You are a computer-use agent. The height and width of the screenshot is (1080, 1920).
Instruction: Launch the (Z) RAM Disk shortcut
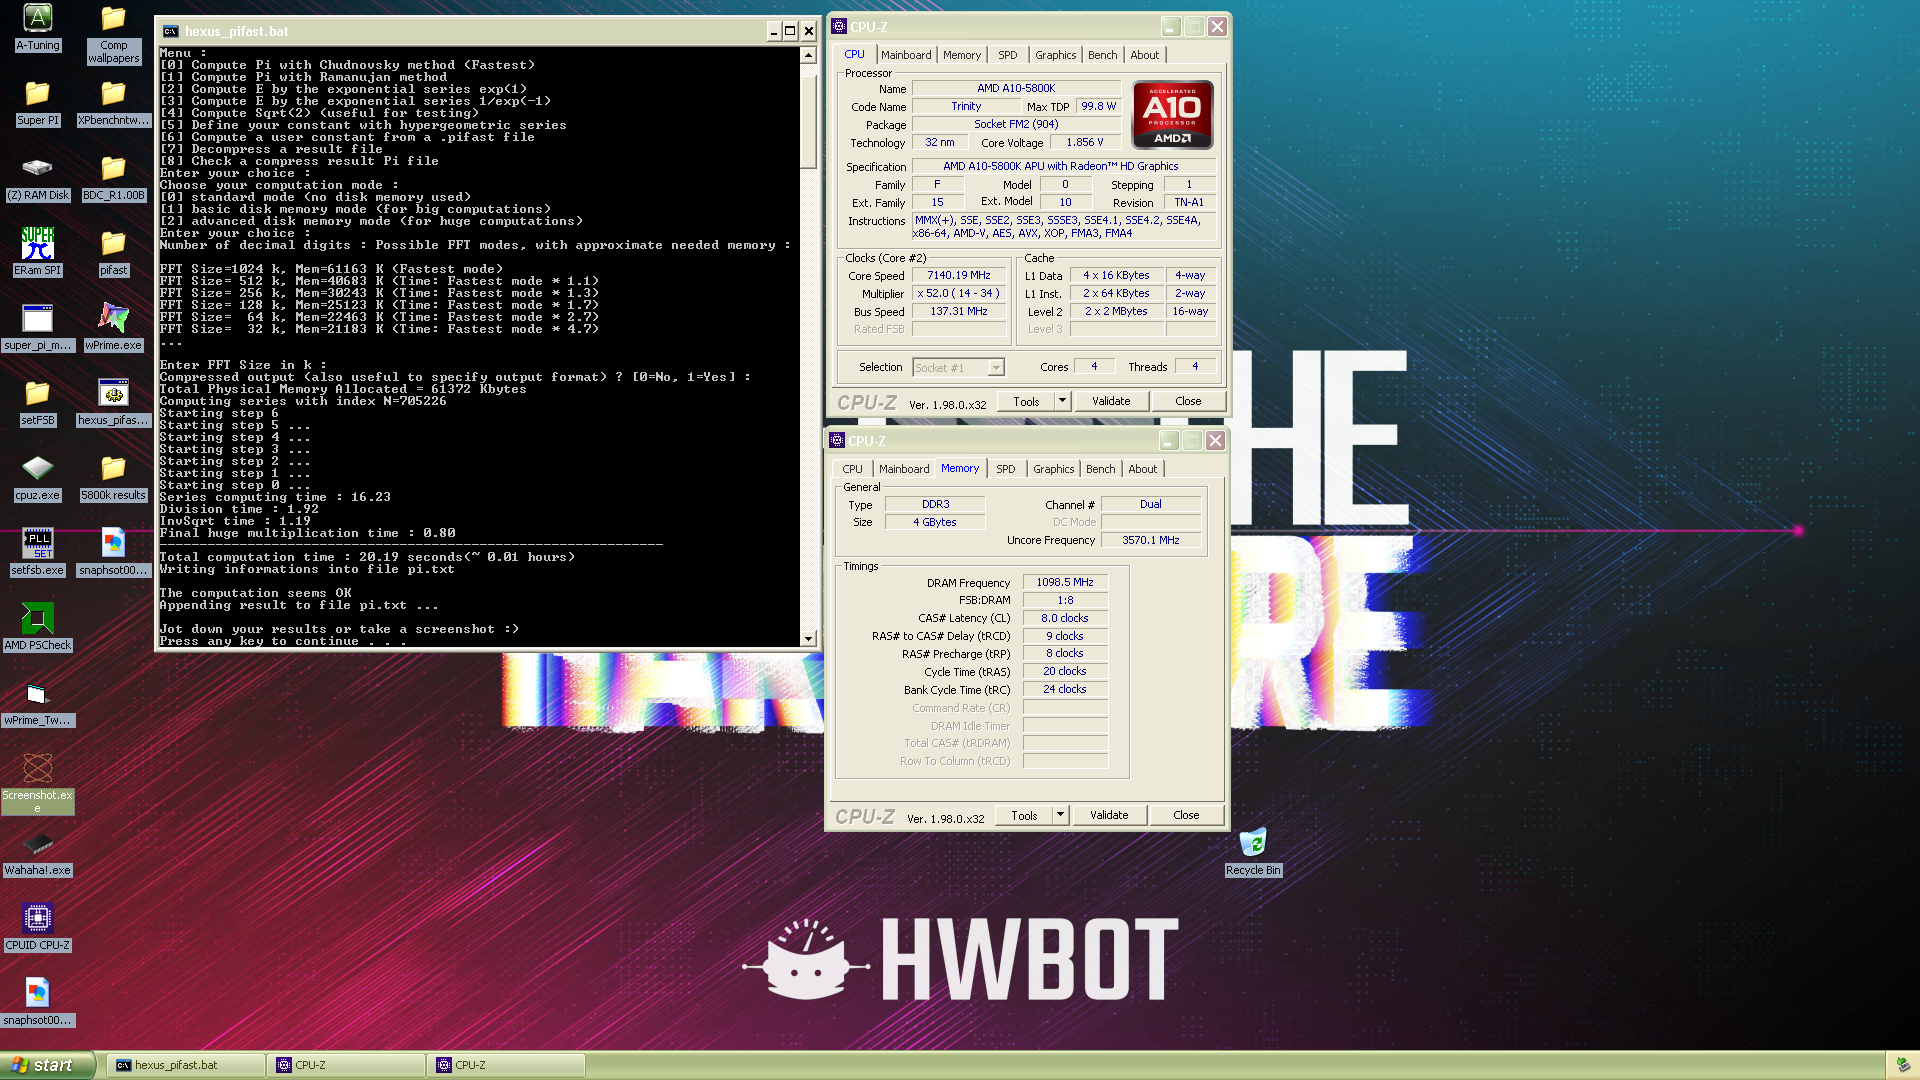click(x=38, y=178)
